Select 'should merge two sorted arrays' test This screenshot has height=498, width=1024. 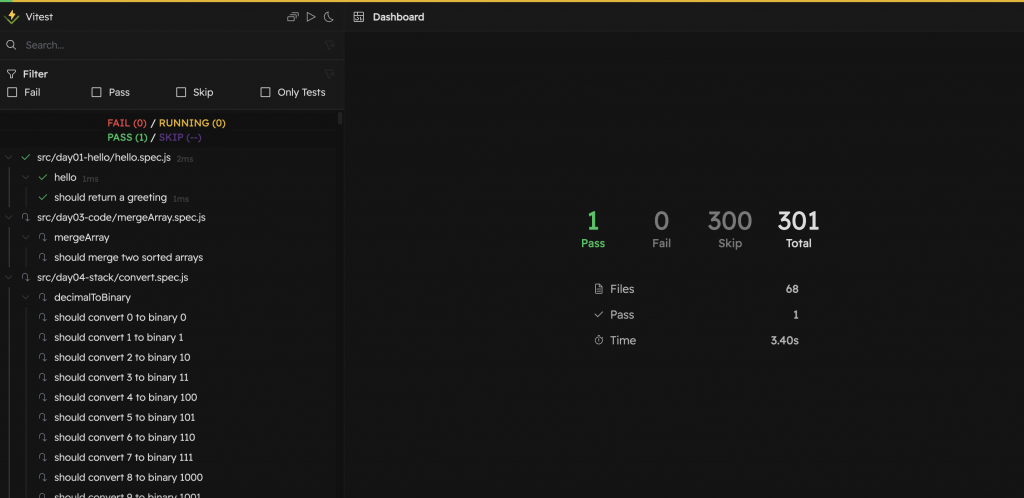(x=129, y=257)
